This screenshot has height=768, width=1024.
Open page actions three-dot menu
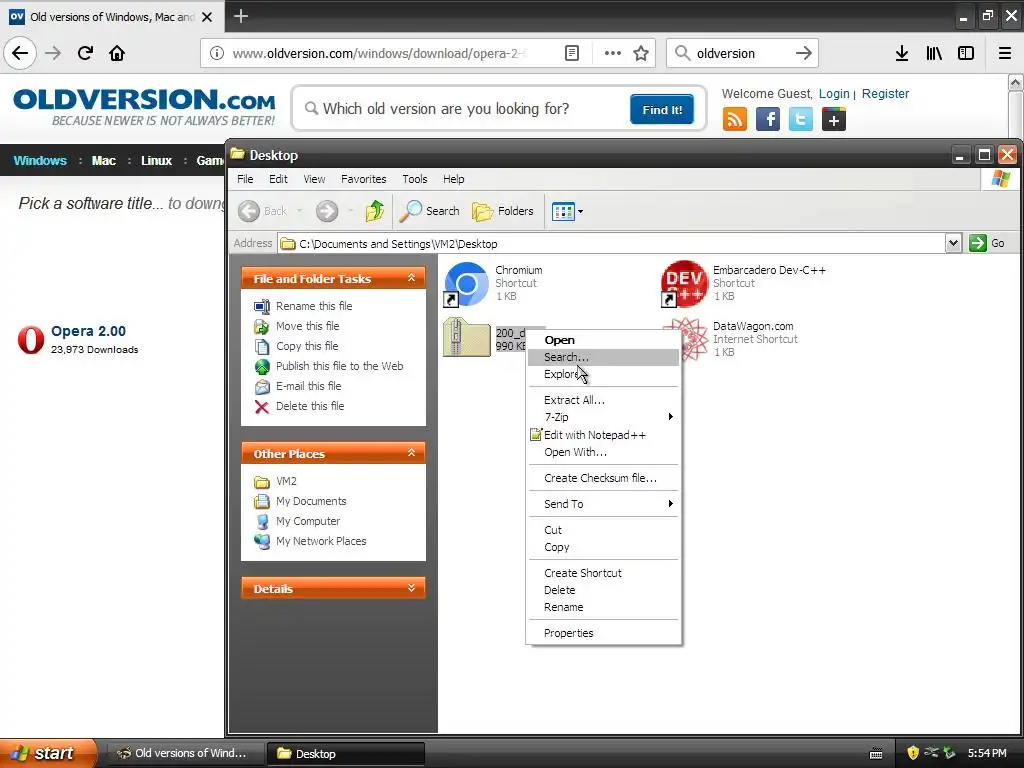613,53
